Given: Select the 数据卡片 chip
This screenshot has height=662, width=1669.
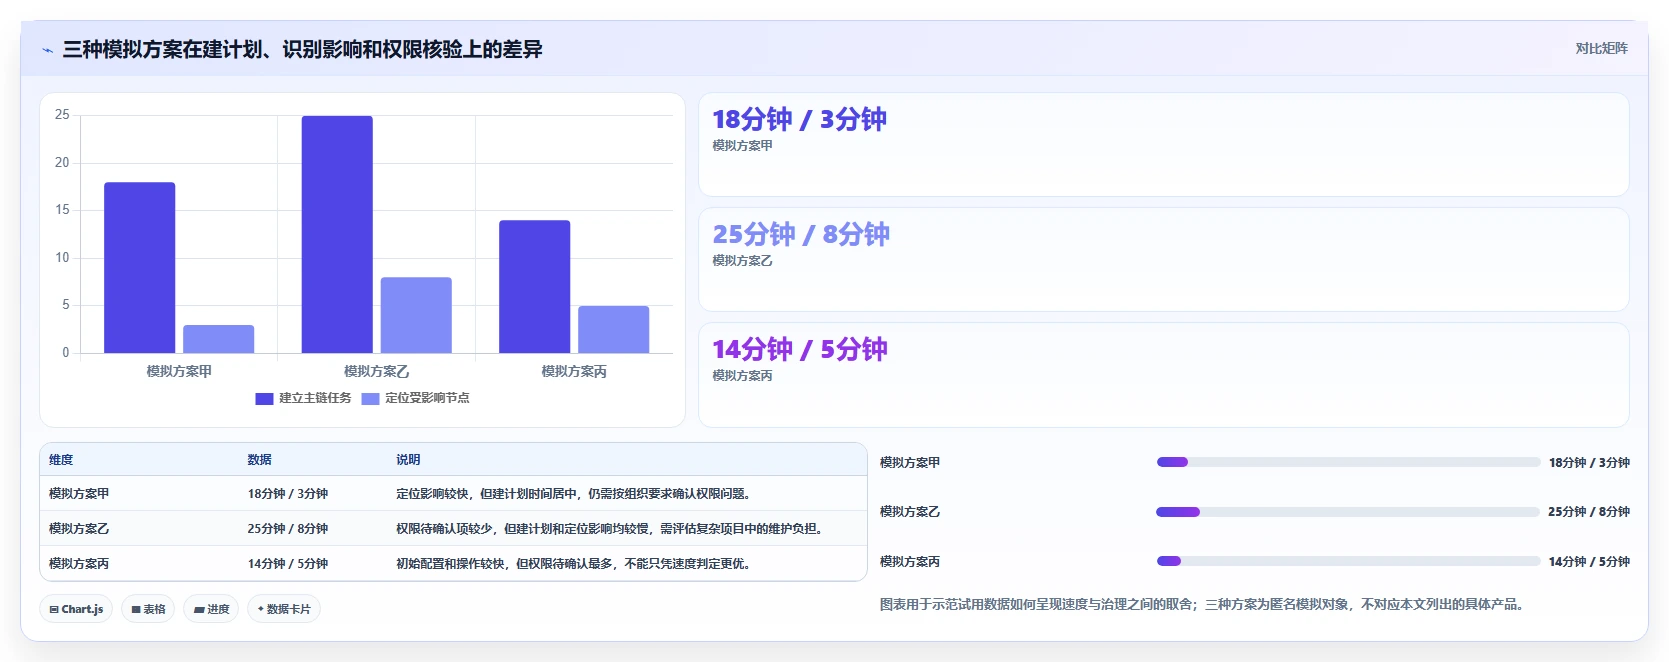Looking at the screenshot, I should [x=284, y=609].
